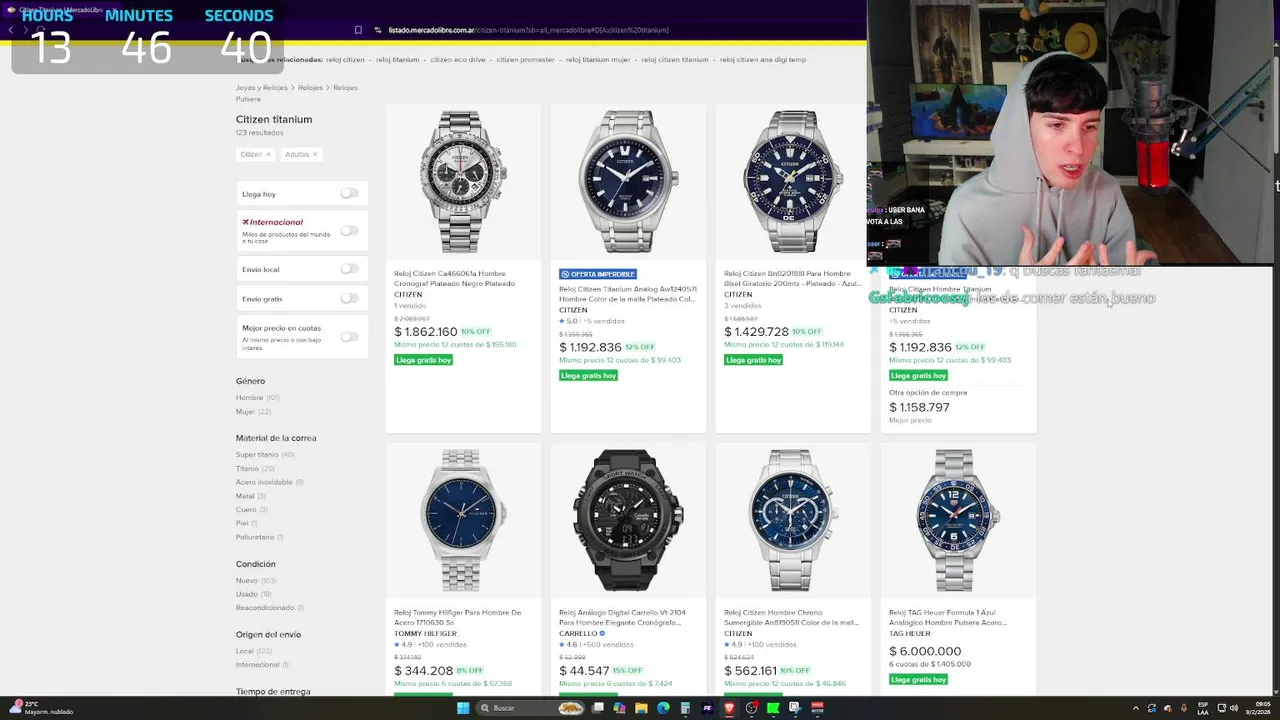Open related search reloj citizen ana digi temp
Screen dimensions: 1280x720
coord(763,59)
